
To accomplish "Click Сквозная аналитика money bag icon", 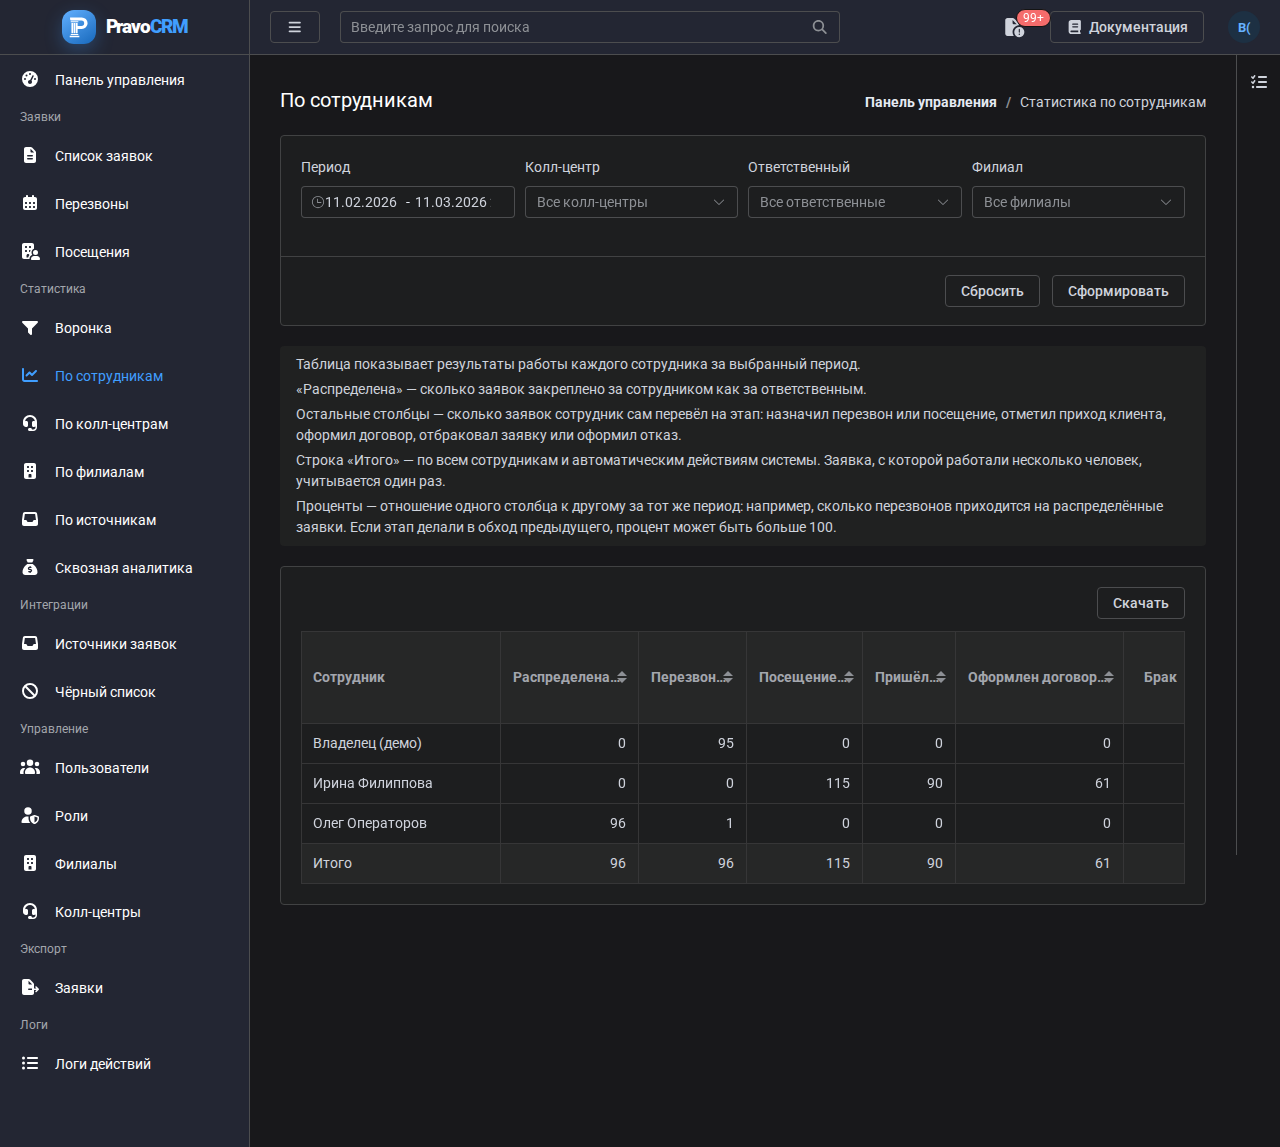I will pos(30,568).
